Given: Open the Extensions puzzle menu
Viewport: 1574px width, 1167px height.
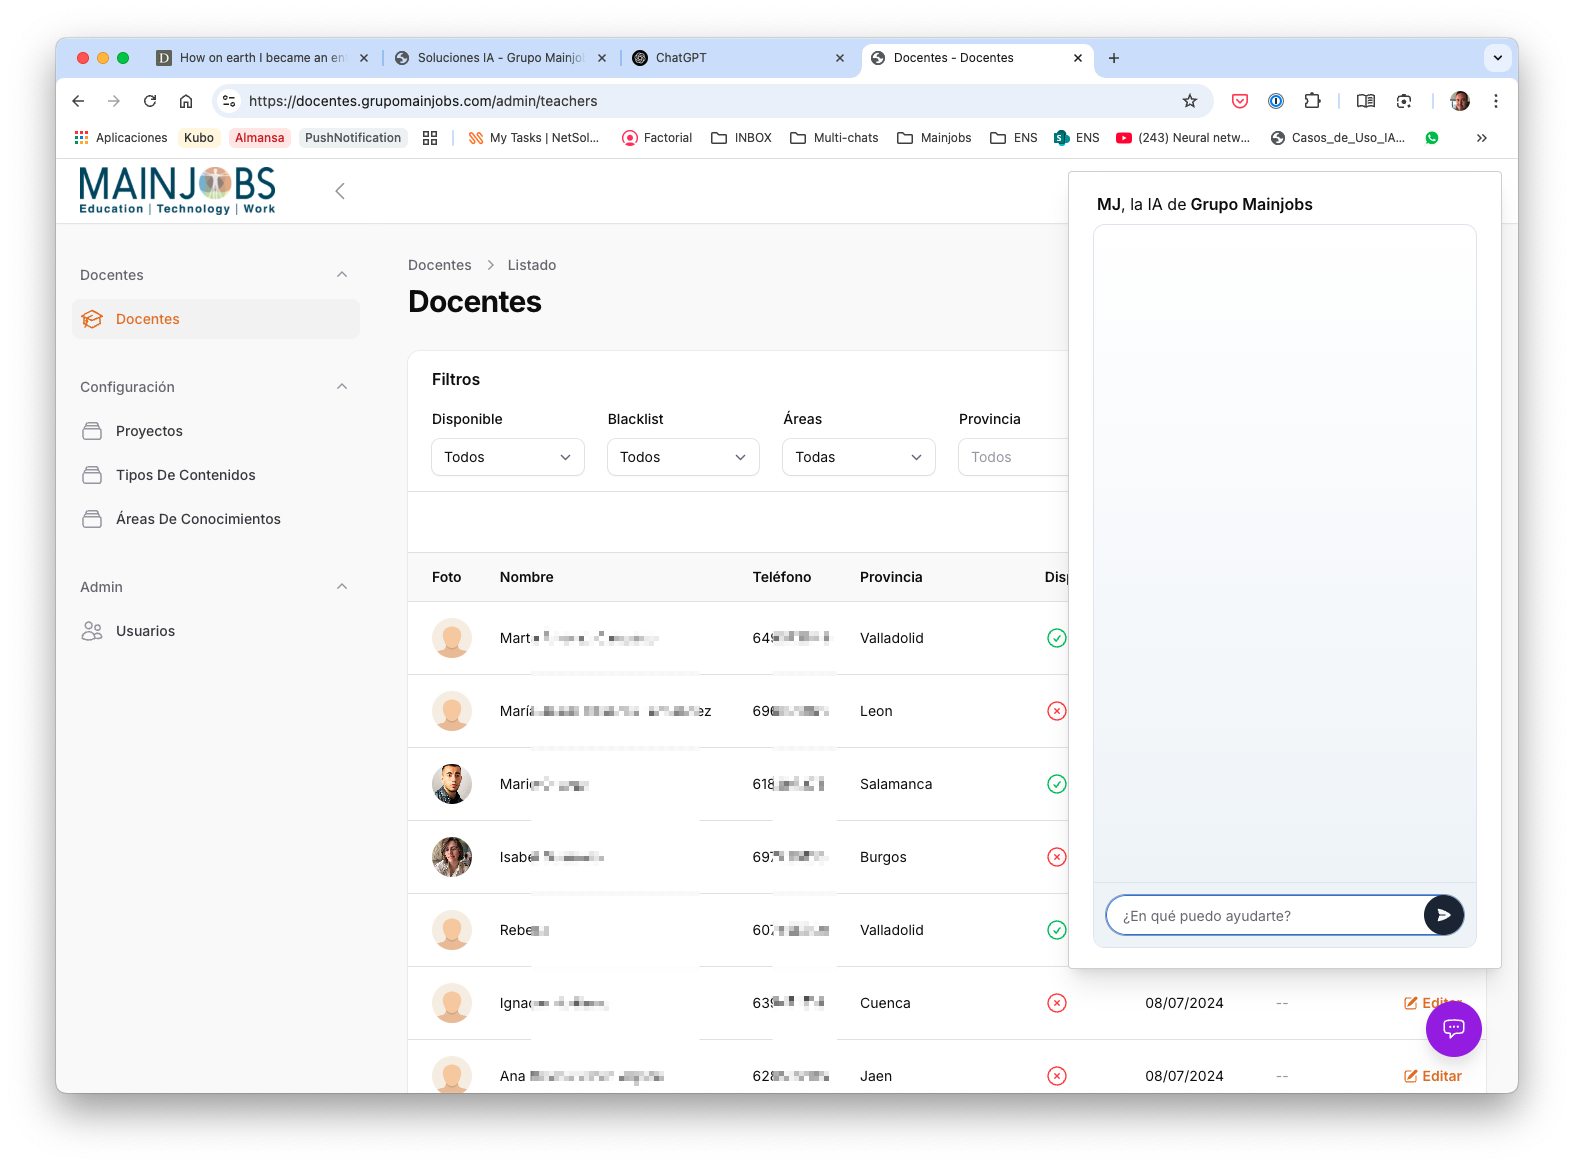Looking at the screenshot, I should coord(1312,101).
